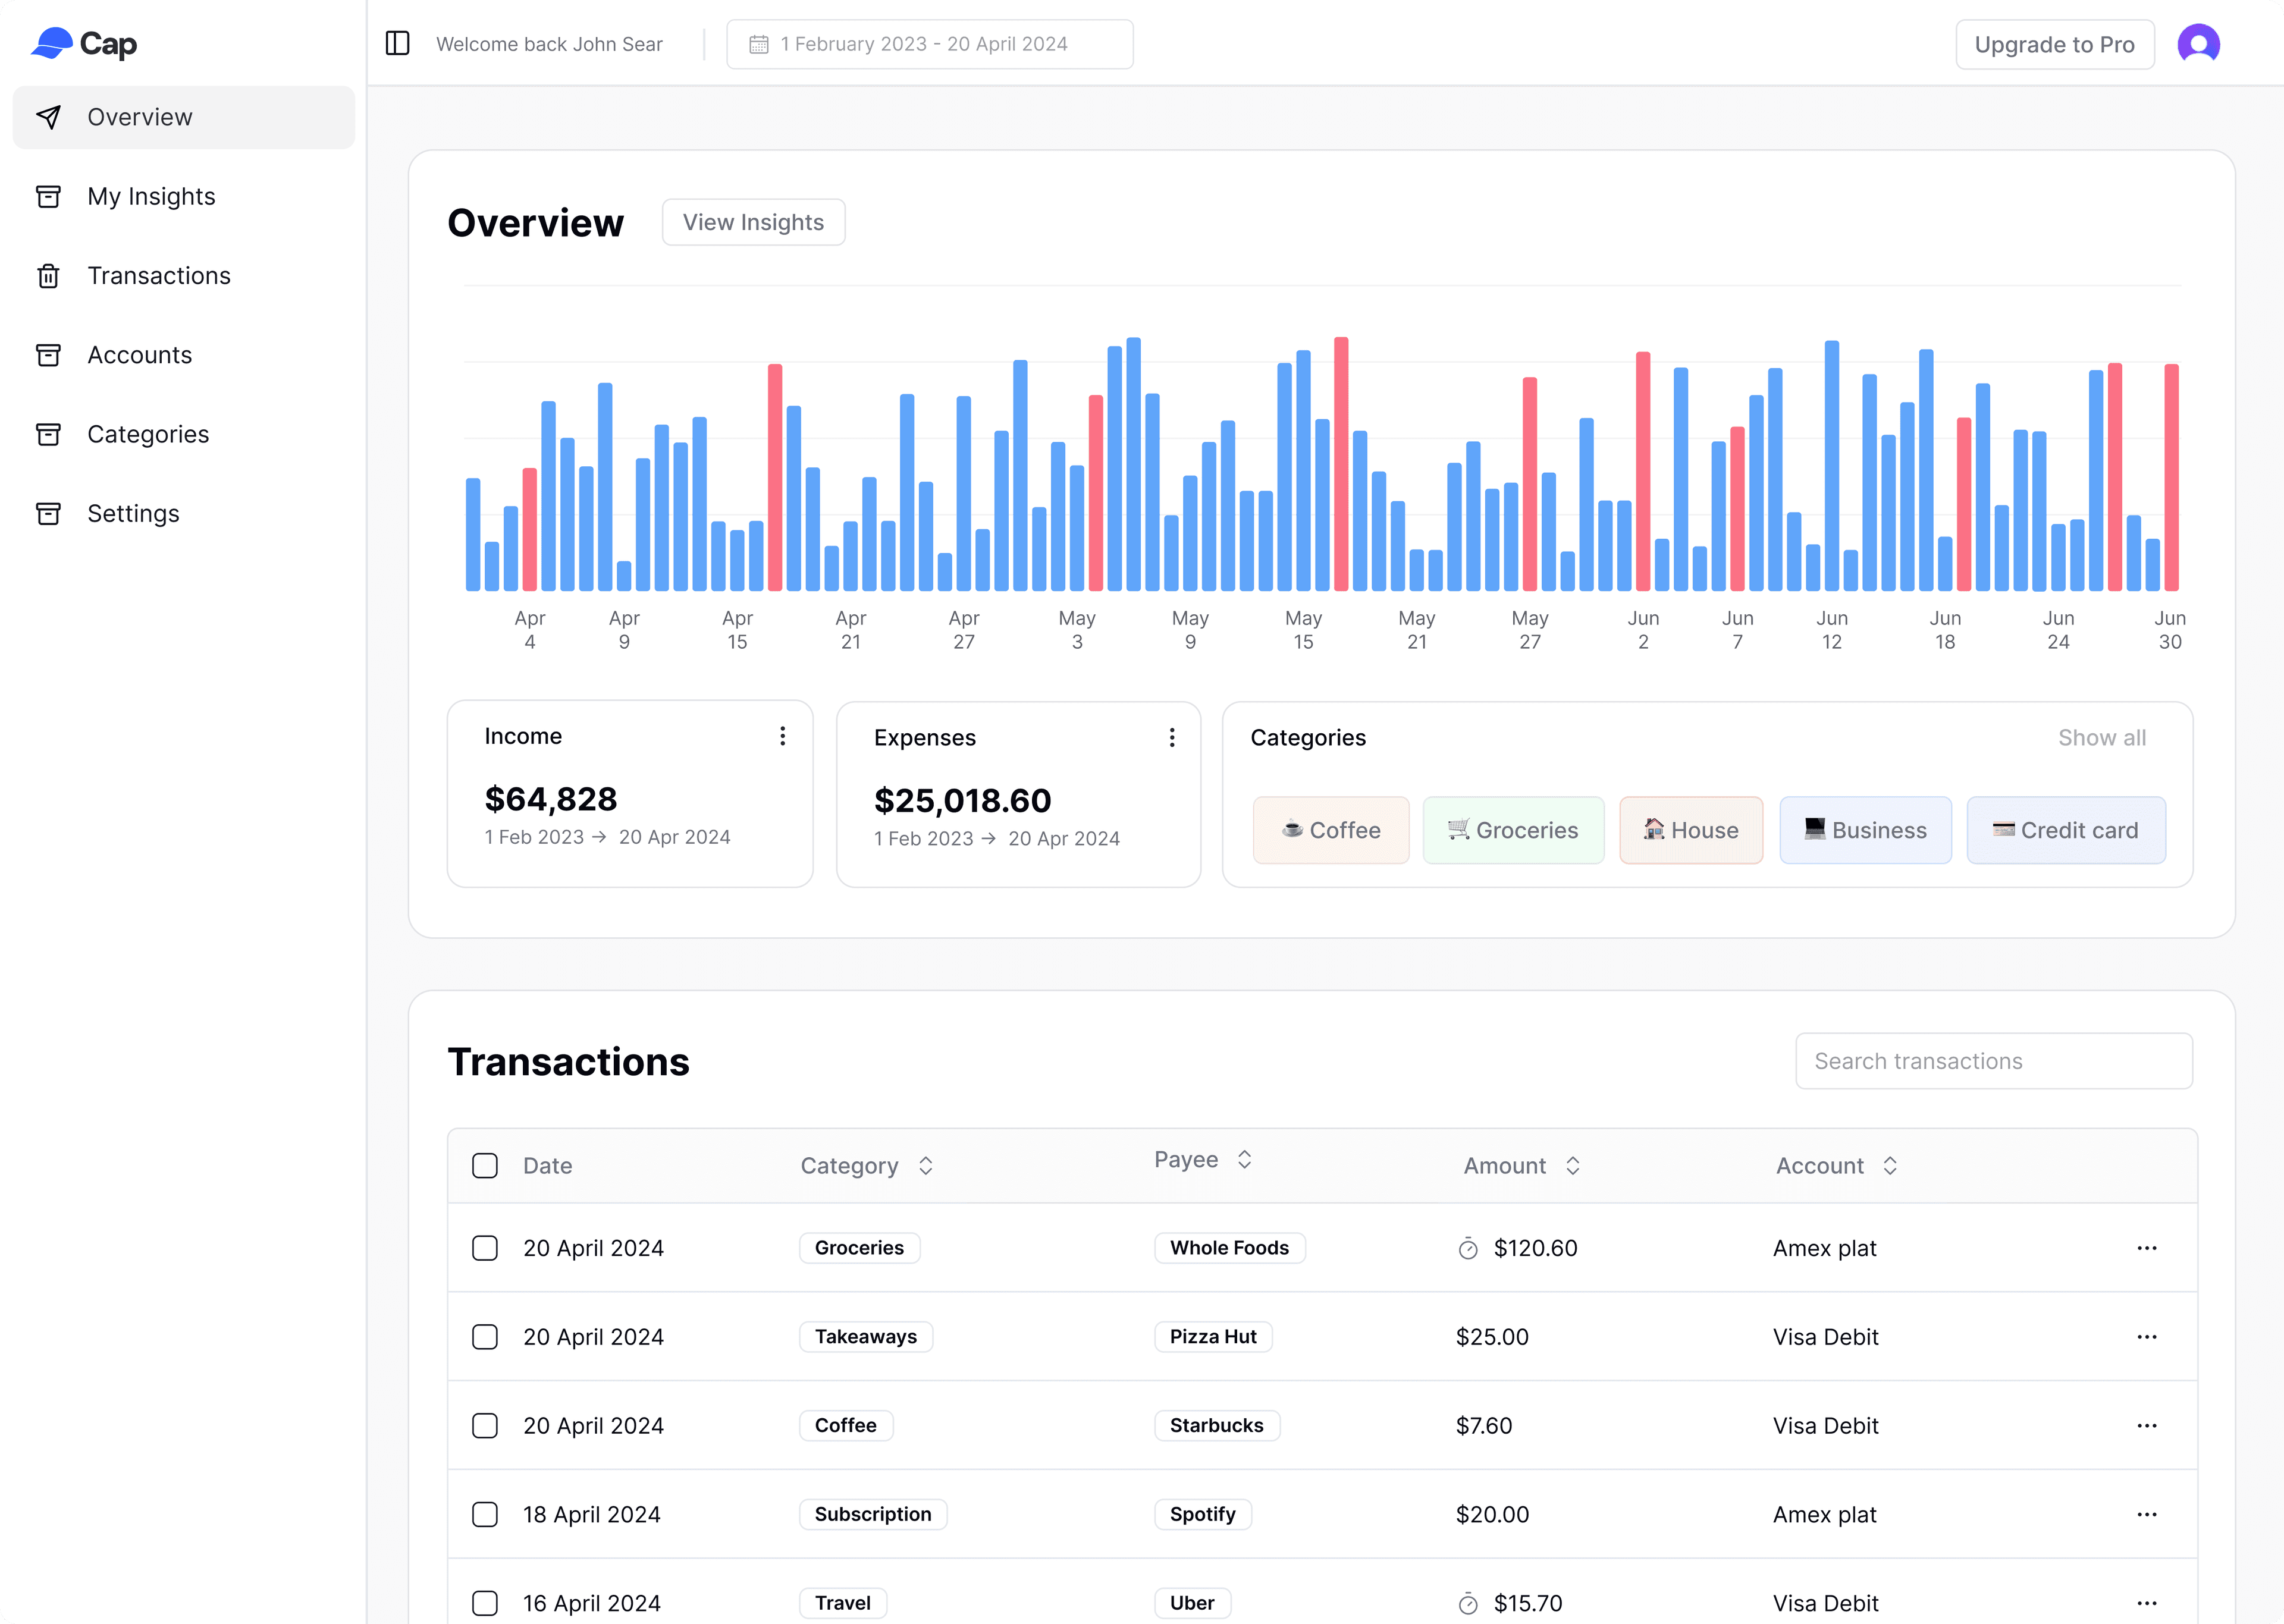The image size is (2284, 1624).
Task: Select the Groceries category chip
Action: [1513, 830]
